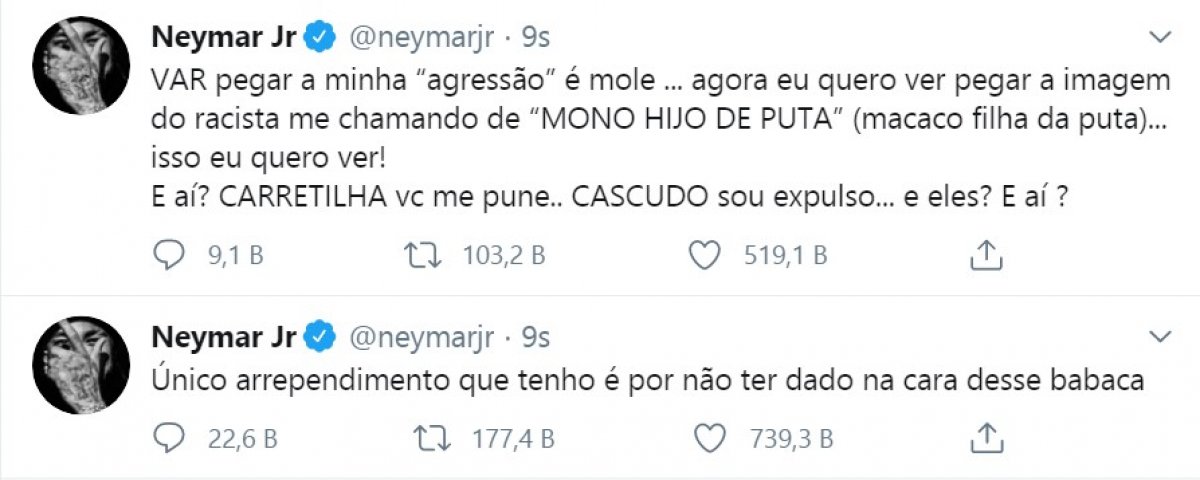The height and width of the screenshot is (480, 1200).
Task: Retweet the tweet with 103,2 B retweets
Action: pyautogui.click(x=426, y=256)
